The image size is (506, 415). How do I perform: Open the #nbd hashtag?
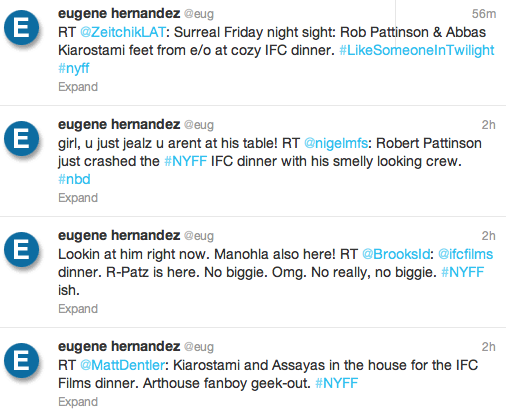pos(74,179)
